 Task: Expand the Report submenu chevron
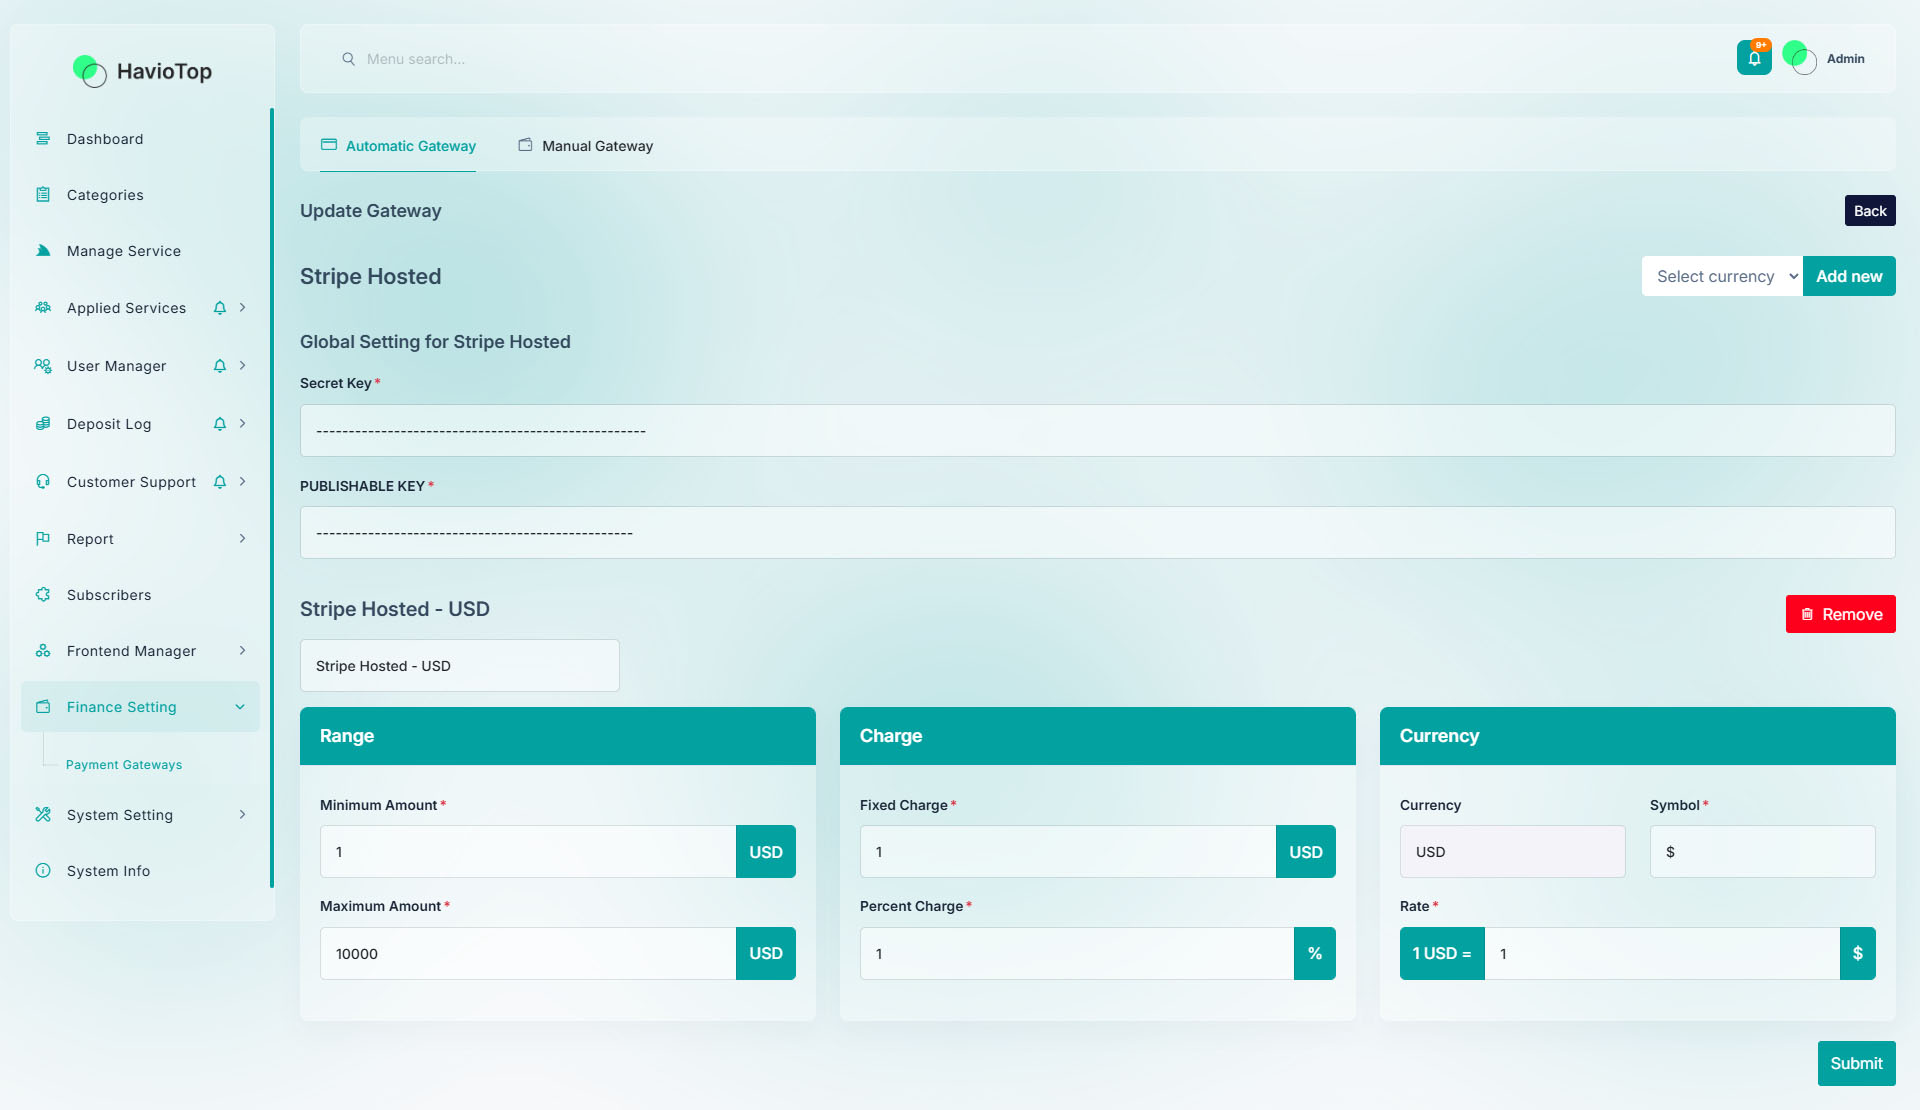click(x=242, y=539)
